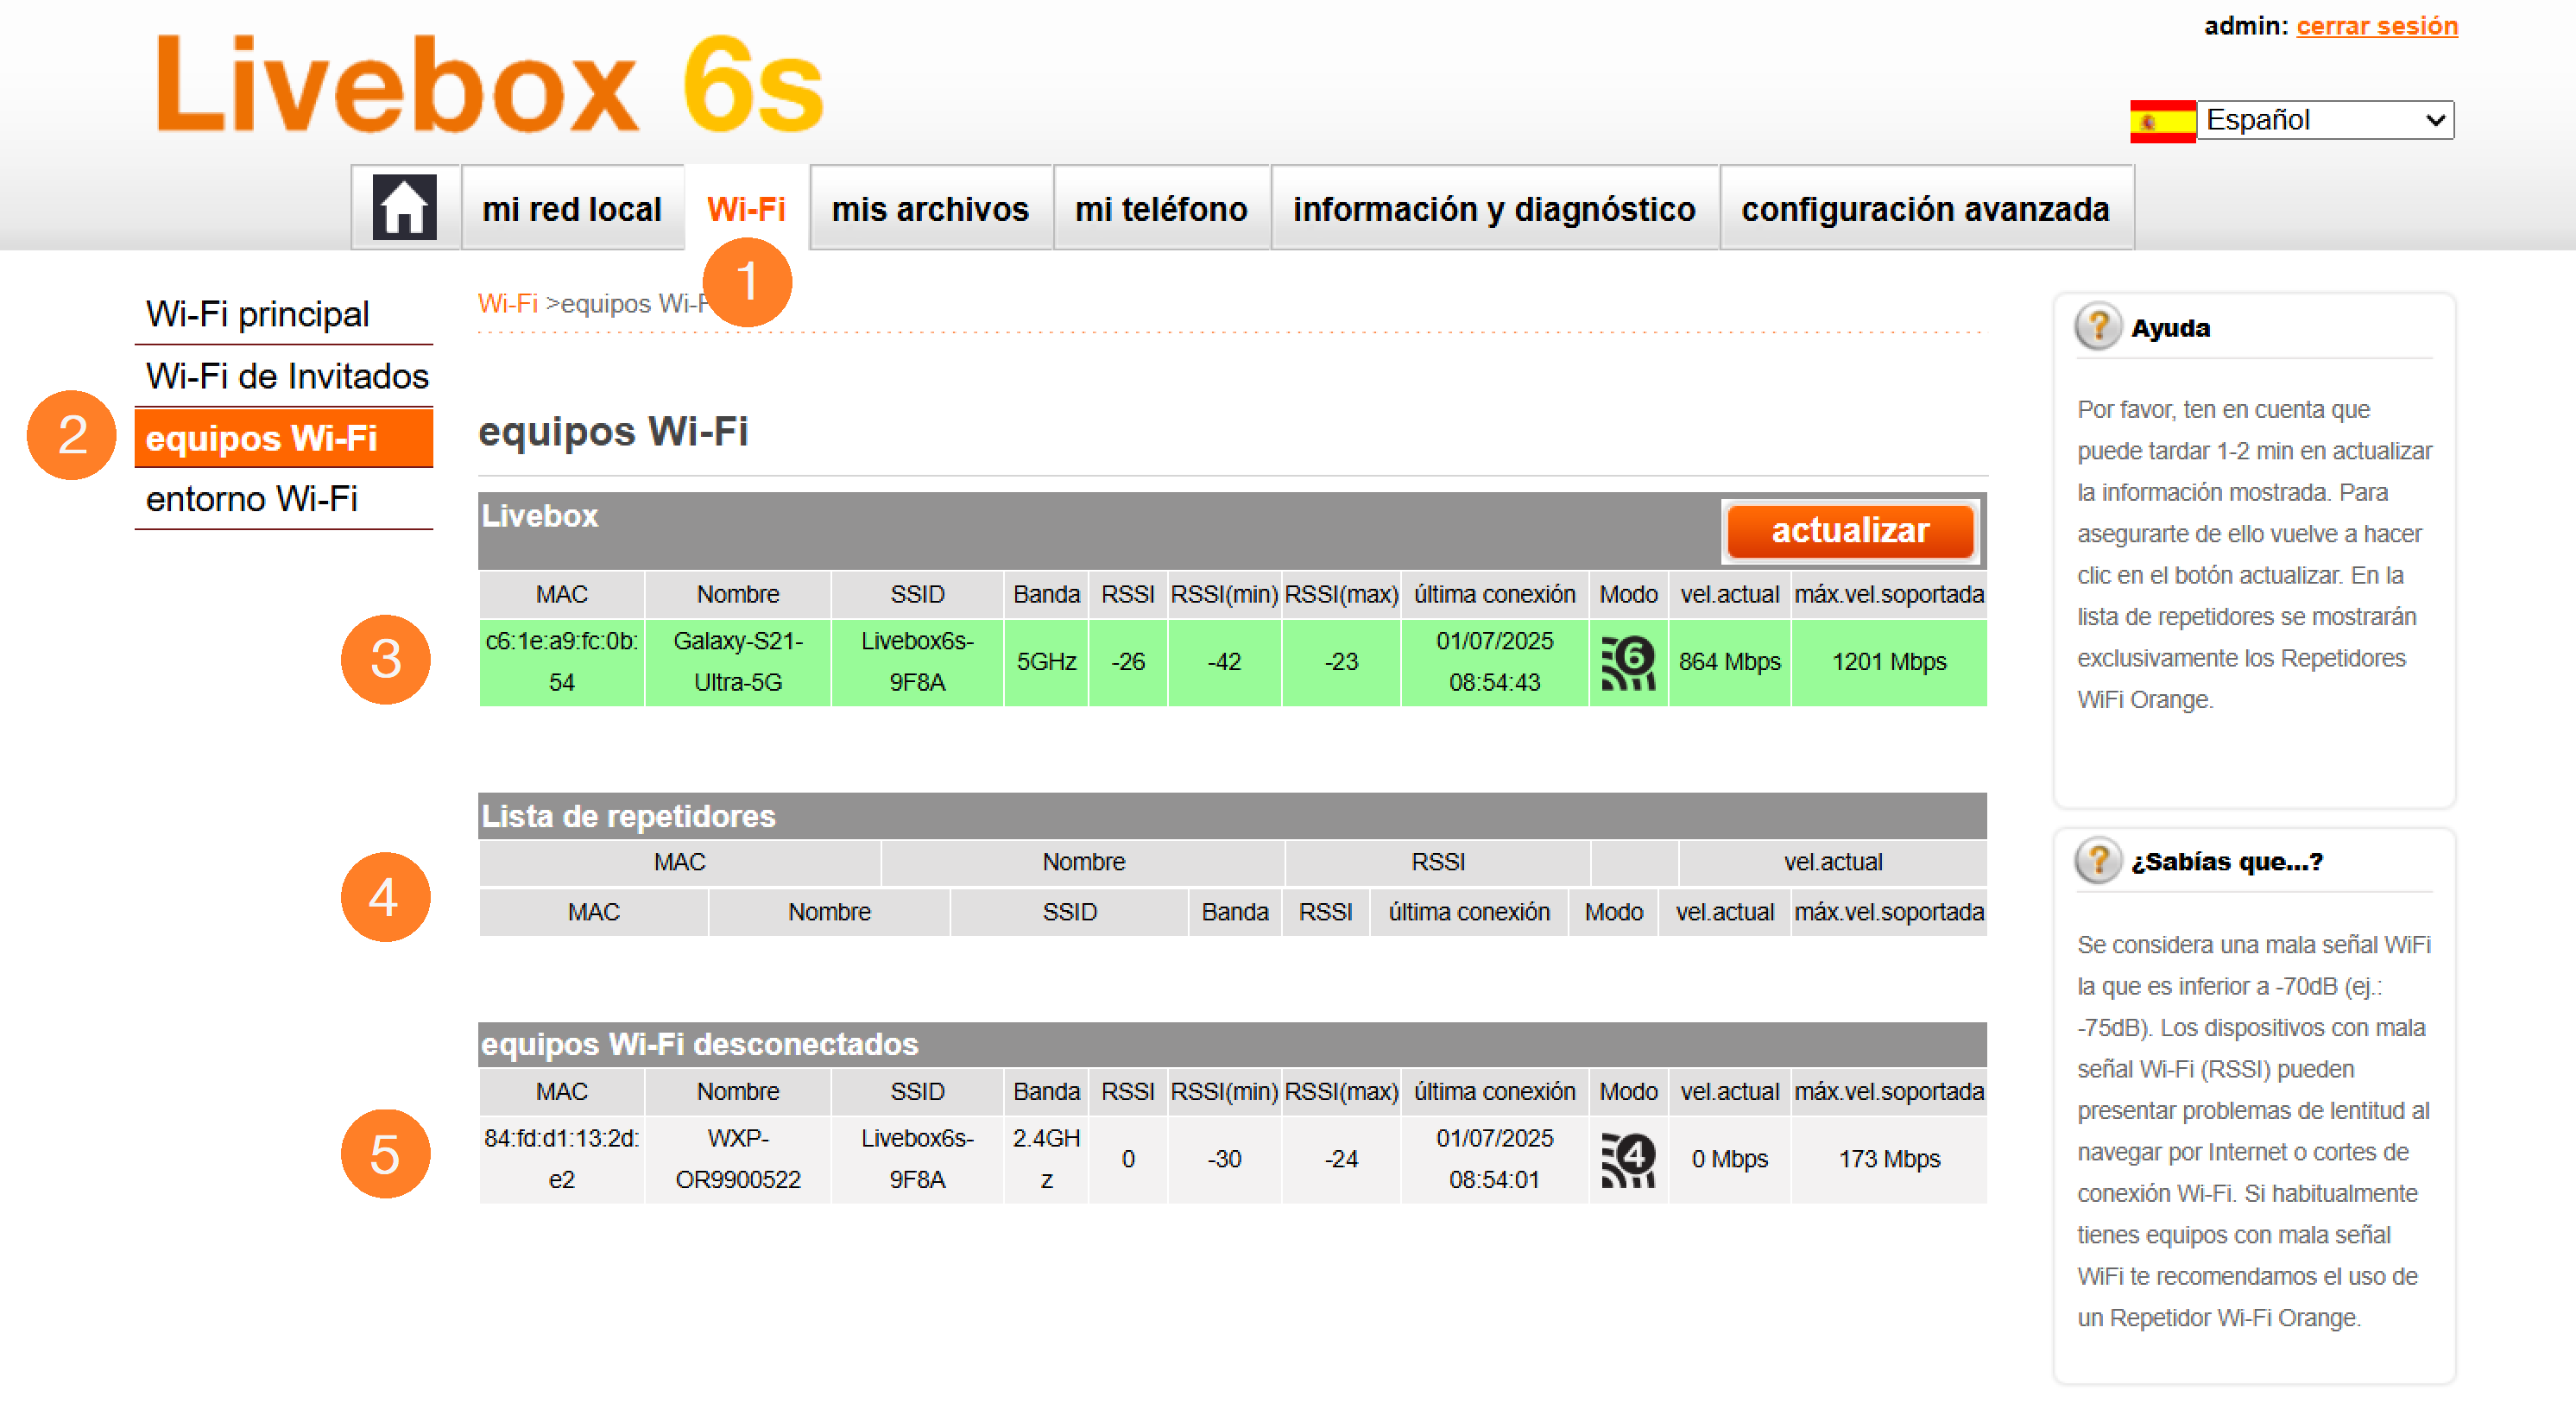
Task: Click Wi-Fi breadcrumb link
Action: tap(507, 303)
